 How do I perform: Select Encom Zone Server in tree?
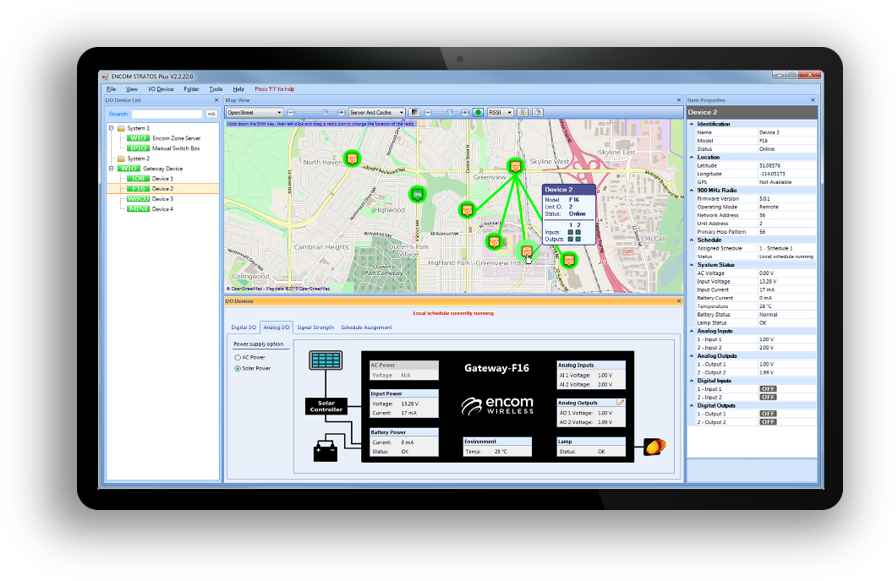point(177,138)
